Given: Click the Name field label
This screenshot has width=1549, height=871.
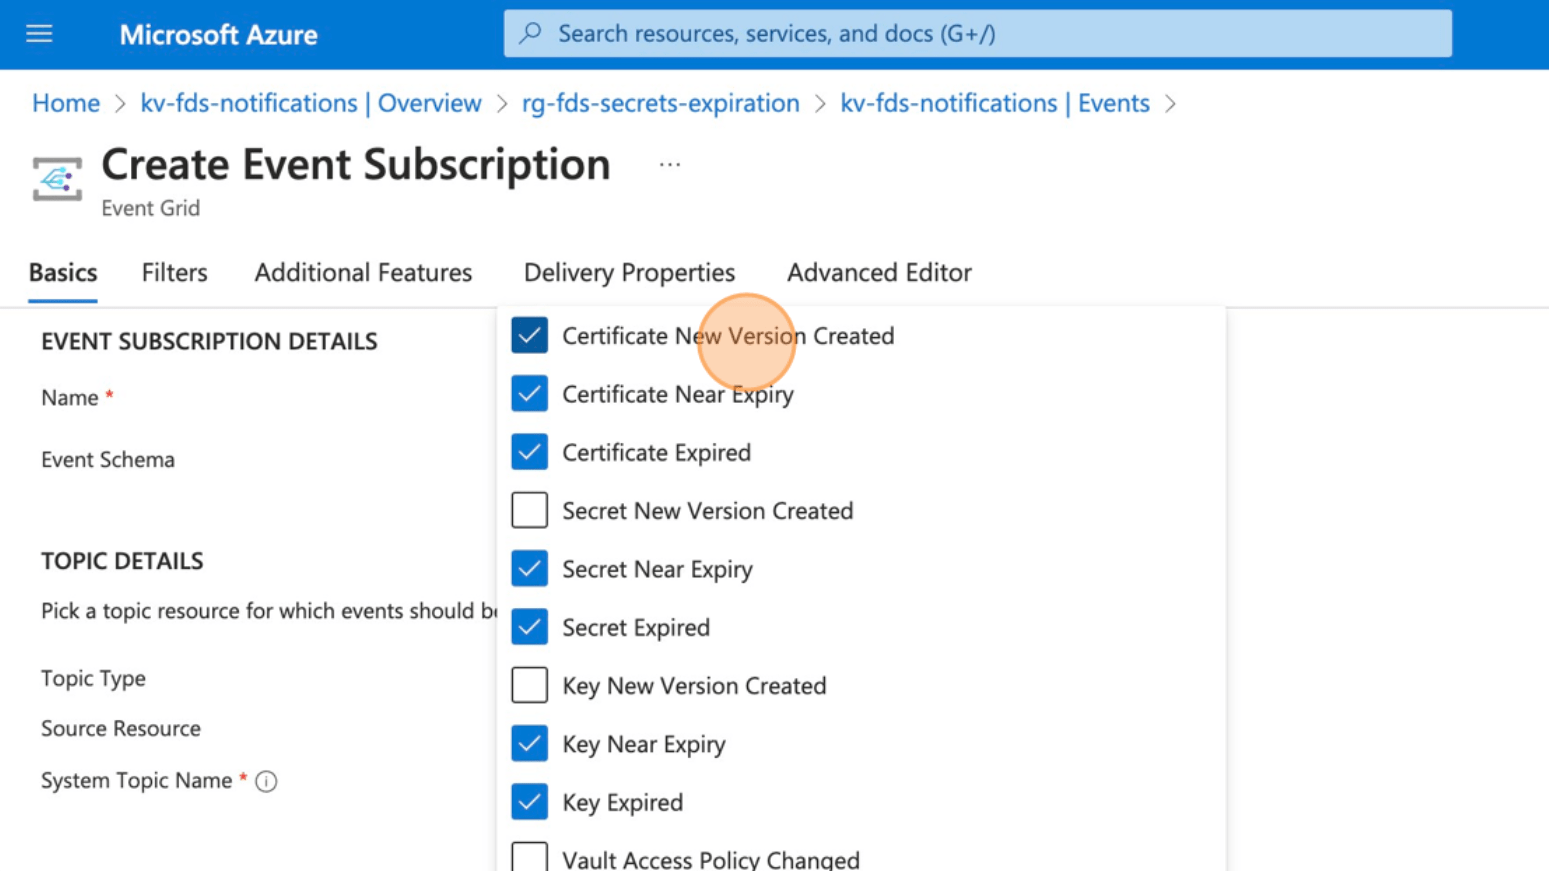Looking at the screenshot, I should click(x=70, y=398).
